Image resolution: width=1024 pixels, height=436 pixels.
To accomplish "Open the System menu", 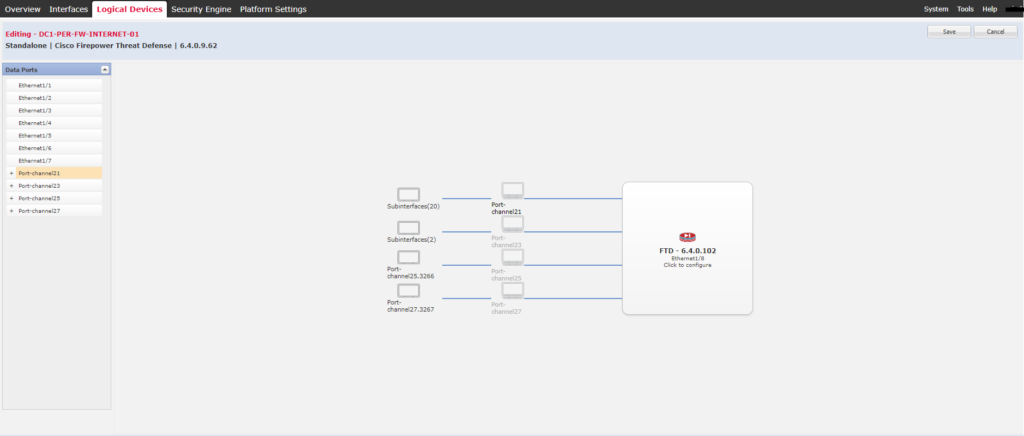I will 936,9.
